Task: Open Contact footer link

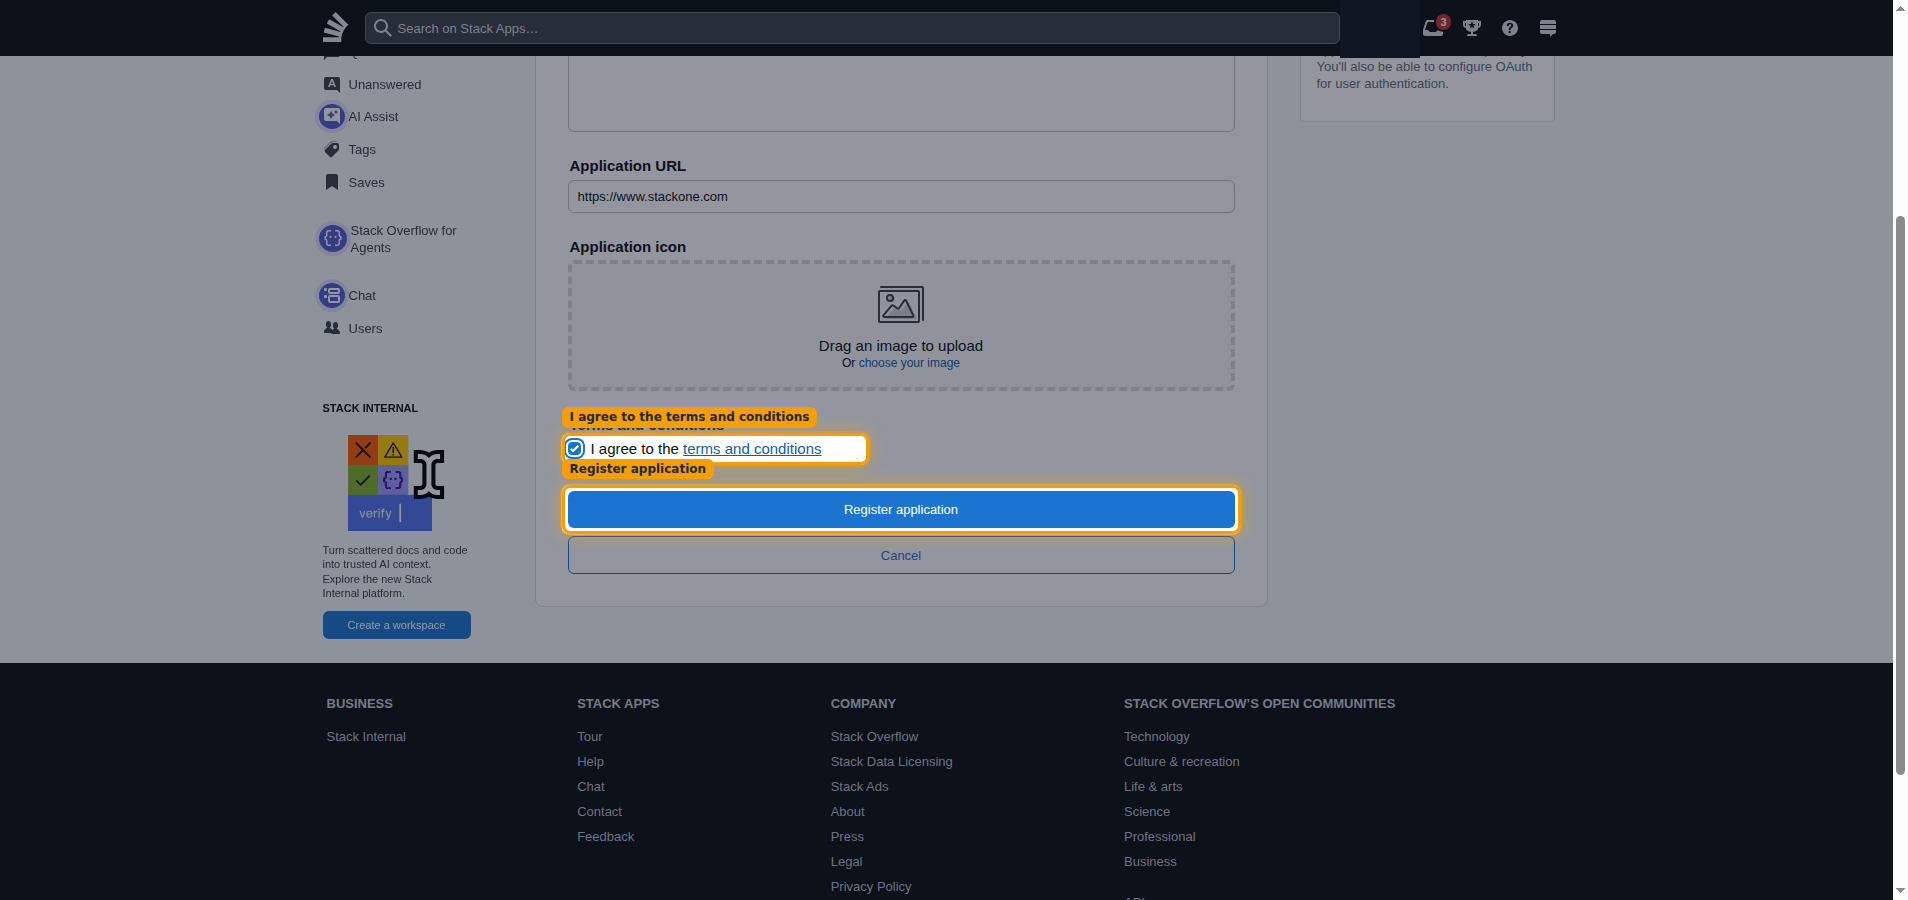Action: (599, 812)
